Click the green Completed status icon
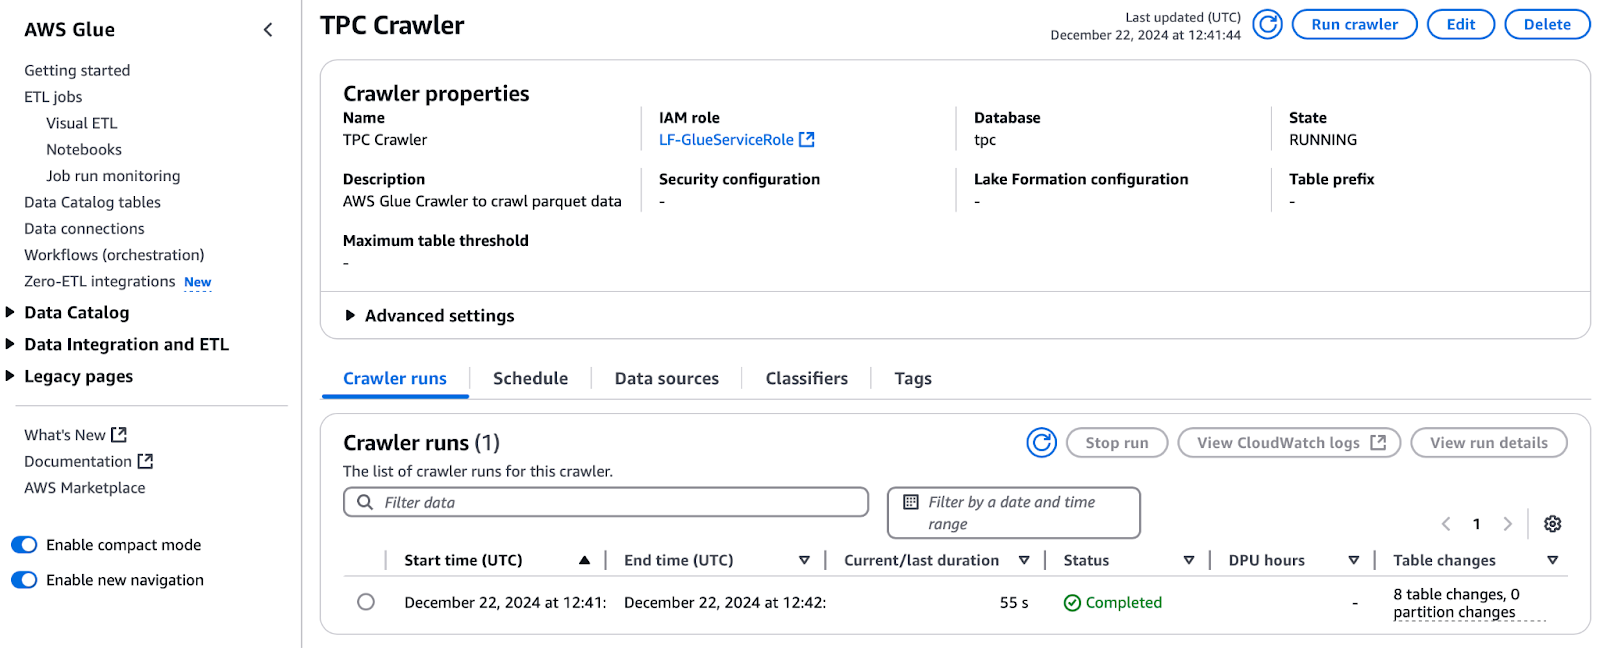The width and height of the screenshot is (1600, 648). pyautogui.click(x=1072, y=603)
